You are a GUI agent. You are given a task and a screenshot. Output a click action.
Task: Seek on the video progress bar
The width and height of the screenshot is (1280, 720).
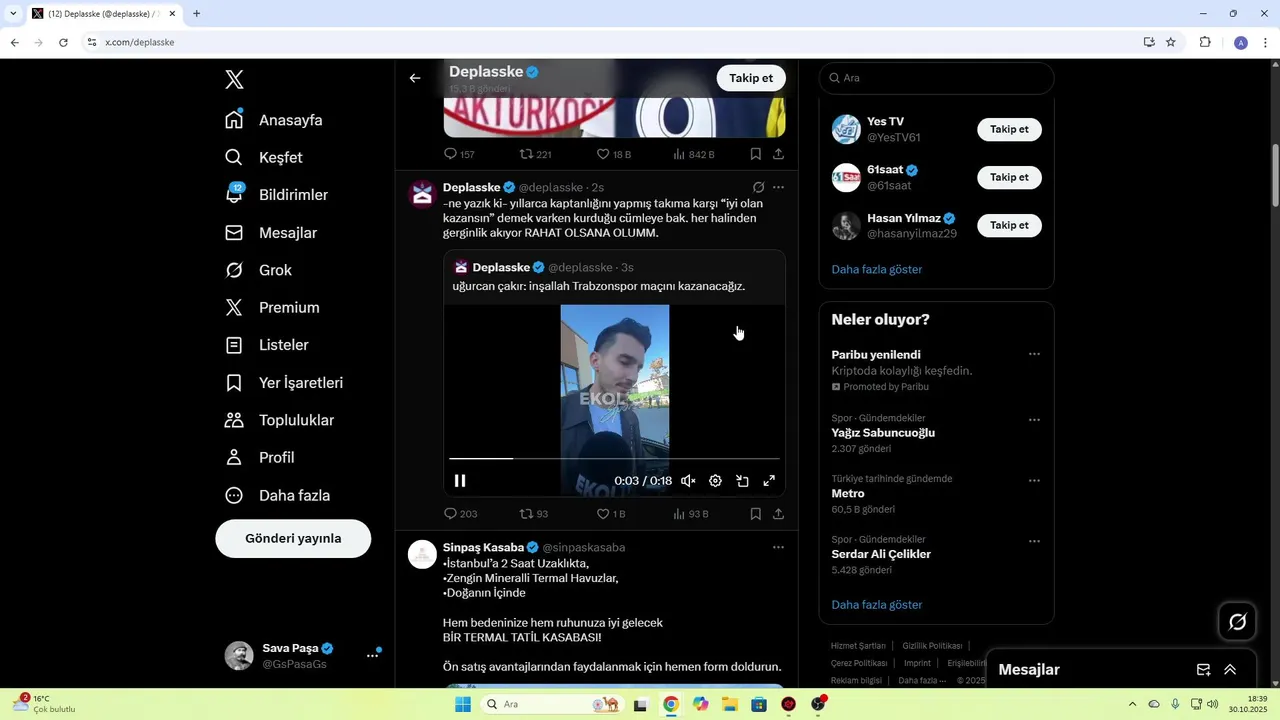pos(614,458)
